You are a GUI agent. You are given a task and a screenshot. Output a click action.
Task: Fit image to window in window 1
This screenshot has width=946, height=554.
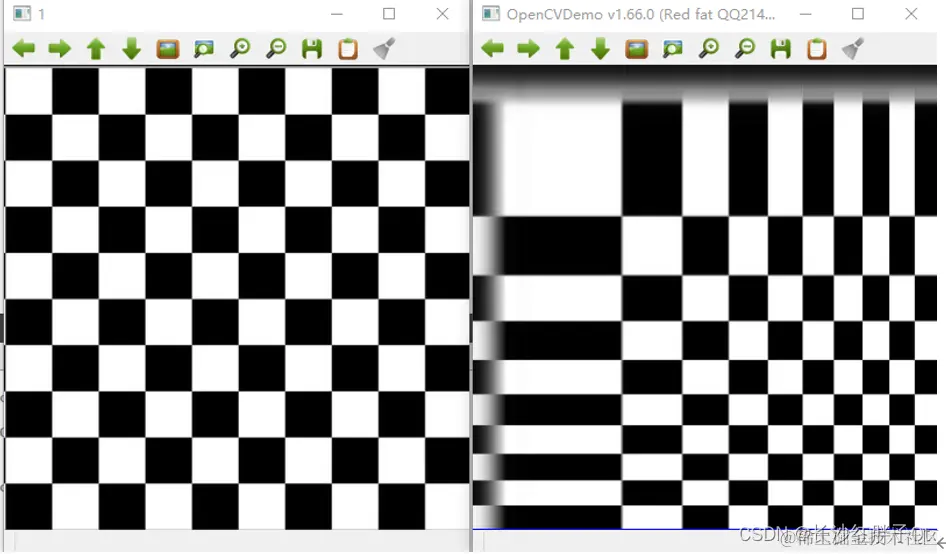204,48
